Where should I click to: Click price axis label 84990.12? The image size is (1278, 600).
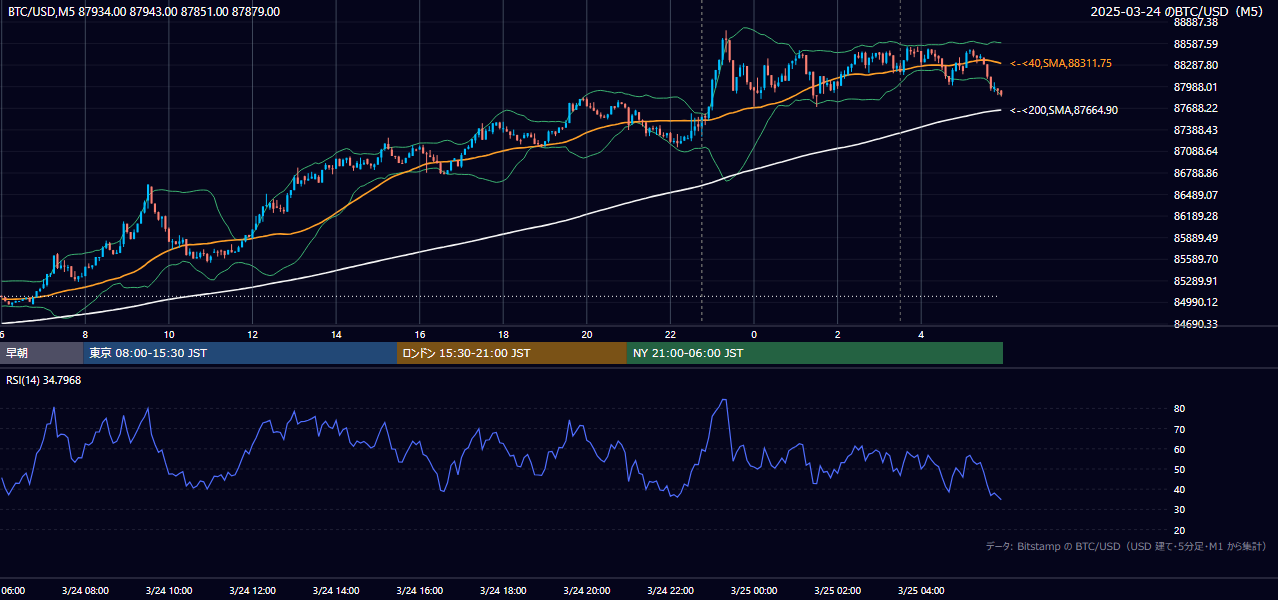[1196, 302]
